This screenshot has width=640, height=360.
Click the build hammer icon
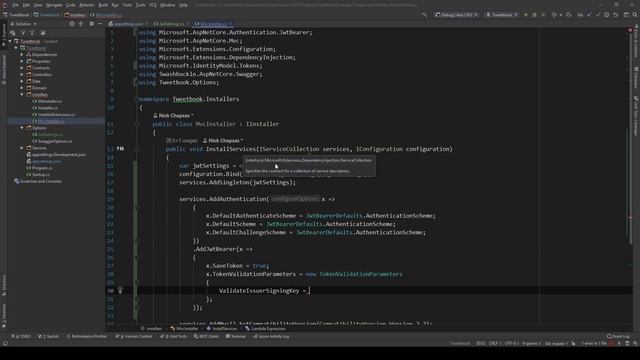425,15
